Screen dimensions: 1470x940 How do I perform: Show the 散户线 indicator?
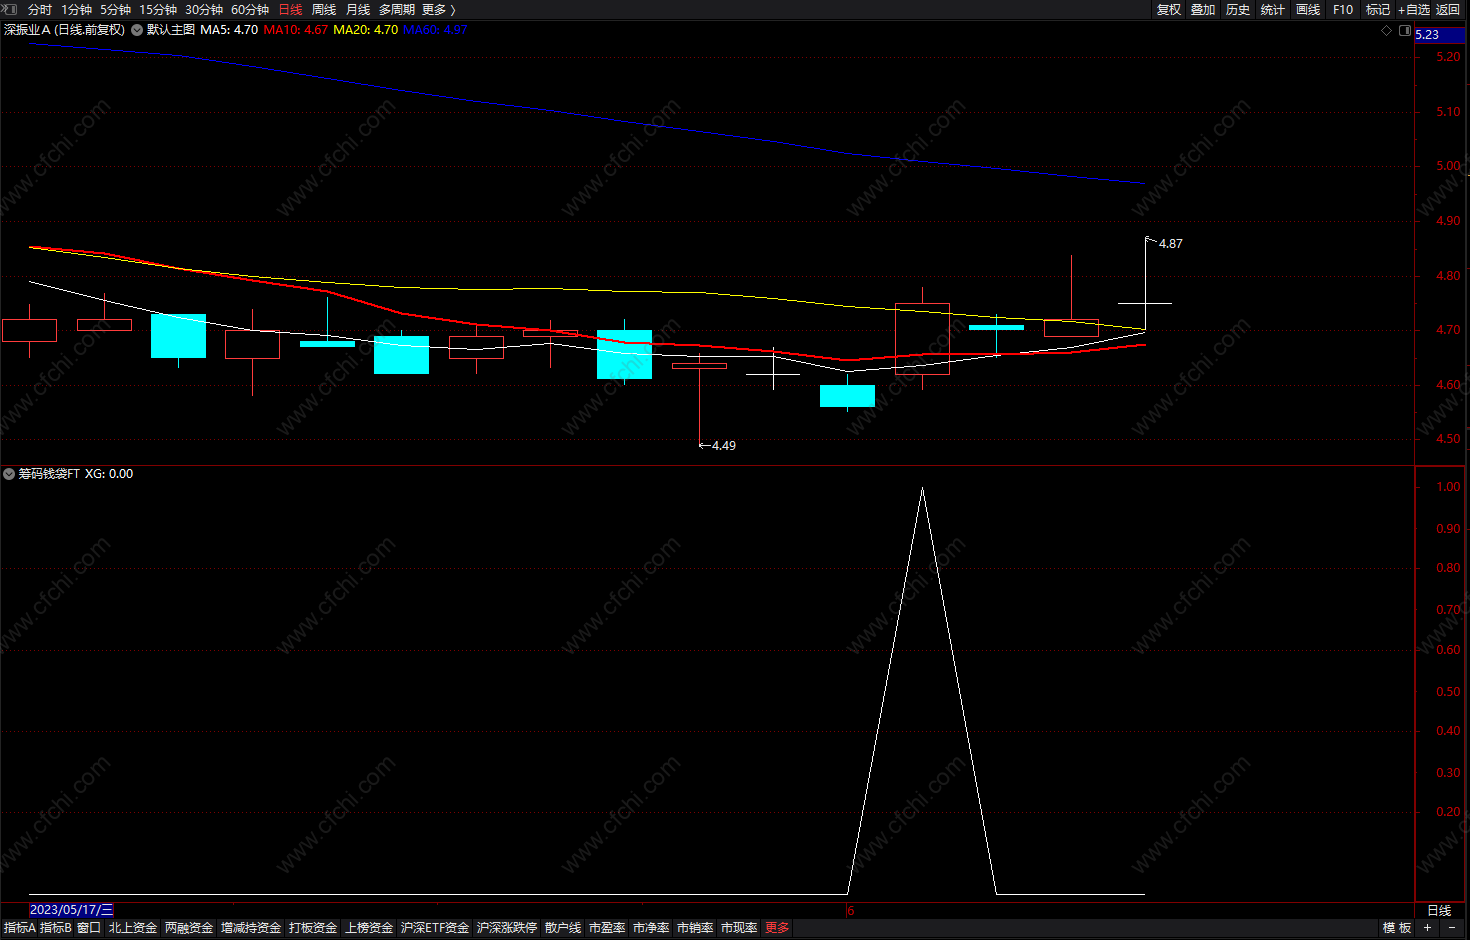(563, 928)
